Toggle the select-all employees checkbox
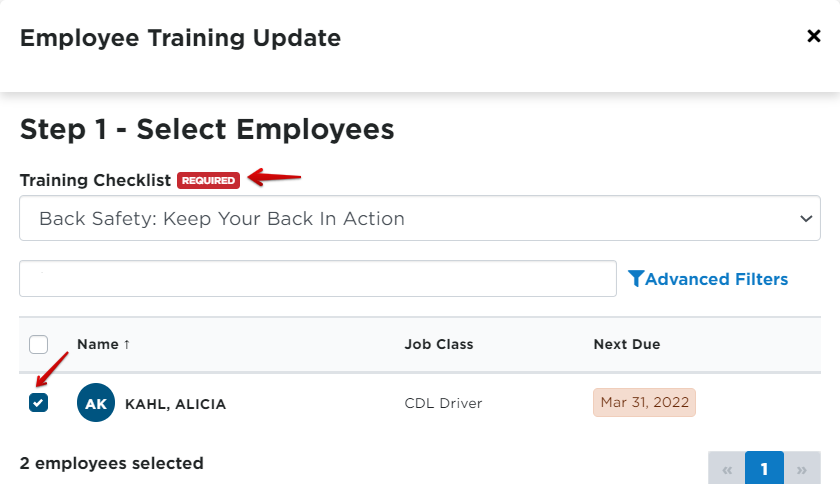 click(x=39, y=345)
